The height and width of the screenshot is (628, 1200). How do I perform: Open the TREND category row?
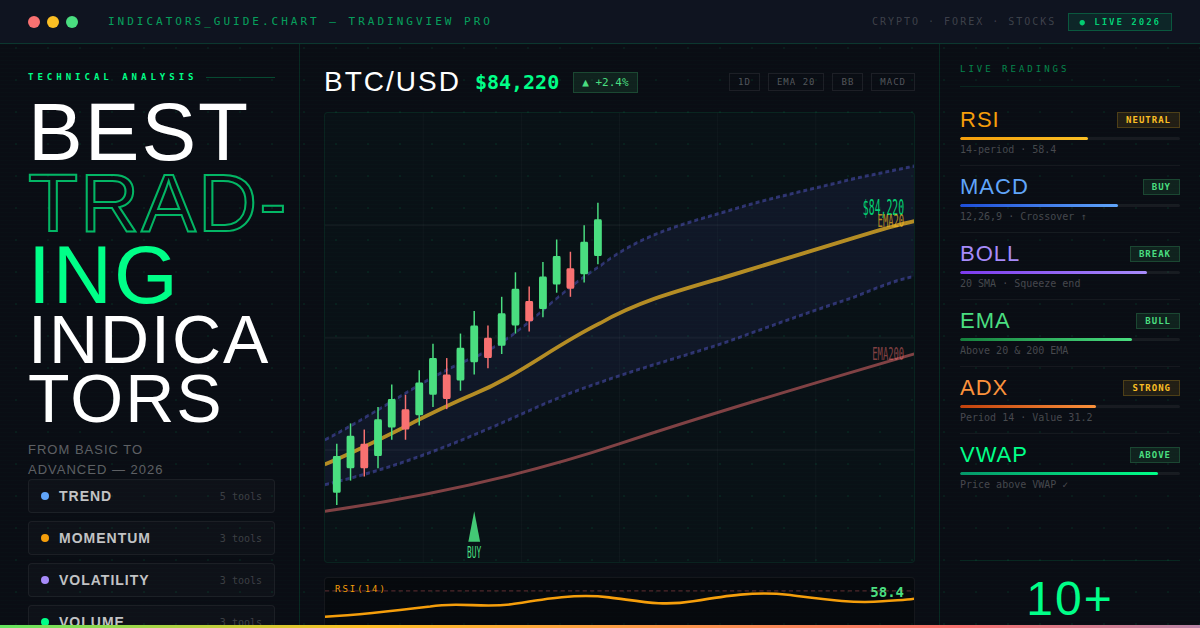[x=151, y=496]
